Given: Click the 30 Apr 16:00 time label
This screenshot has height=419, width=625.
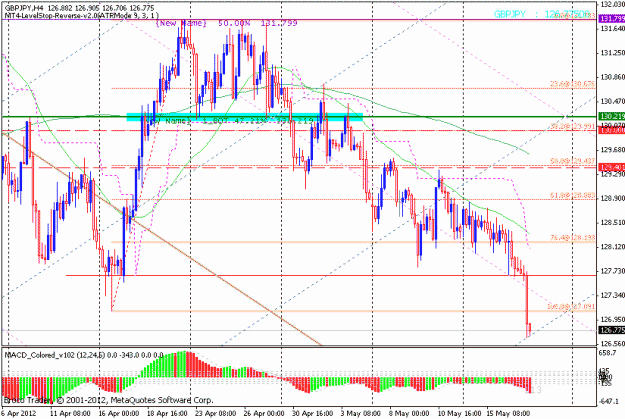Looking at the screenshot, I should [312, 413].
